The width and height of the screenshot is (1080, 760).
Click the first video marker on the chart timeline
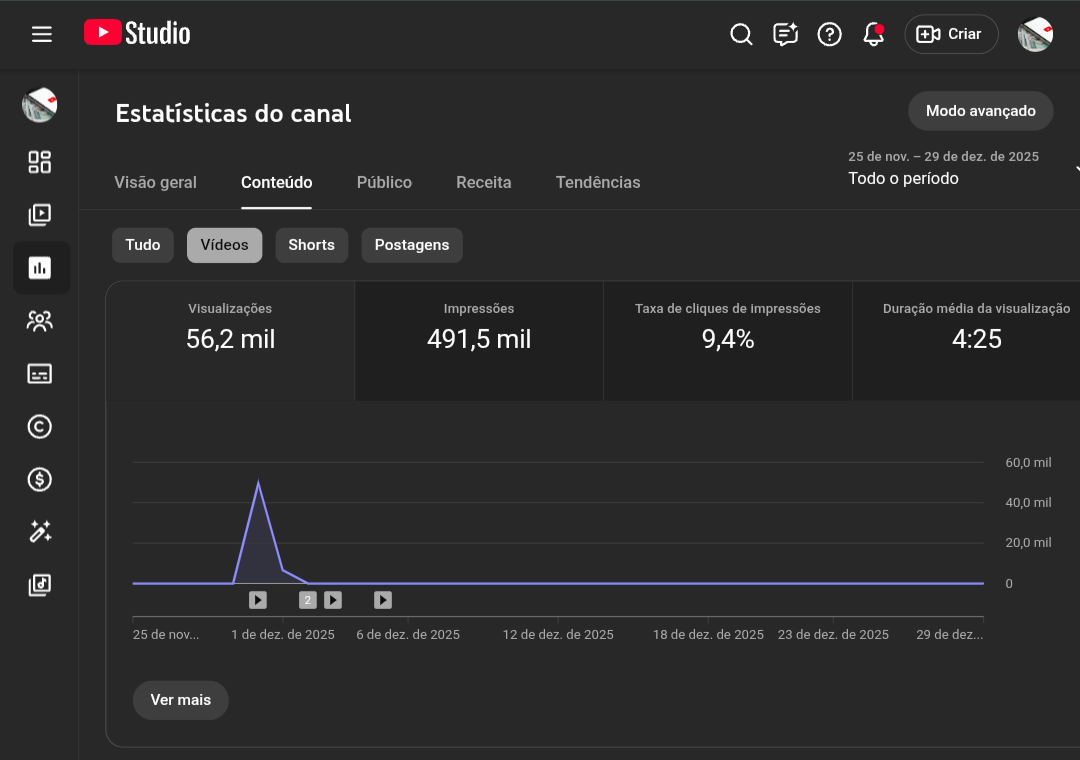coord(258,600)
